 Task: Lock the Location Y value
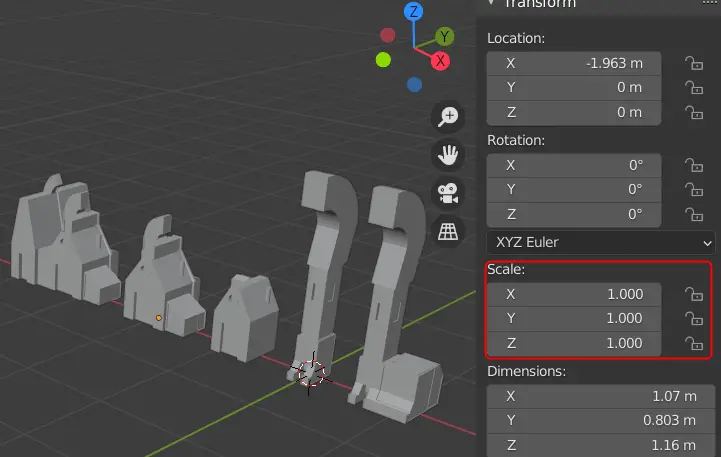point(694,87)
